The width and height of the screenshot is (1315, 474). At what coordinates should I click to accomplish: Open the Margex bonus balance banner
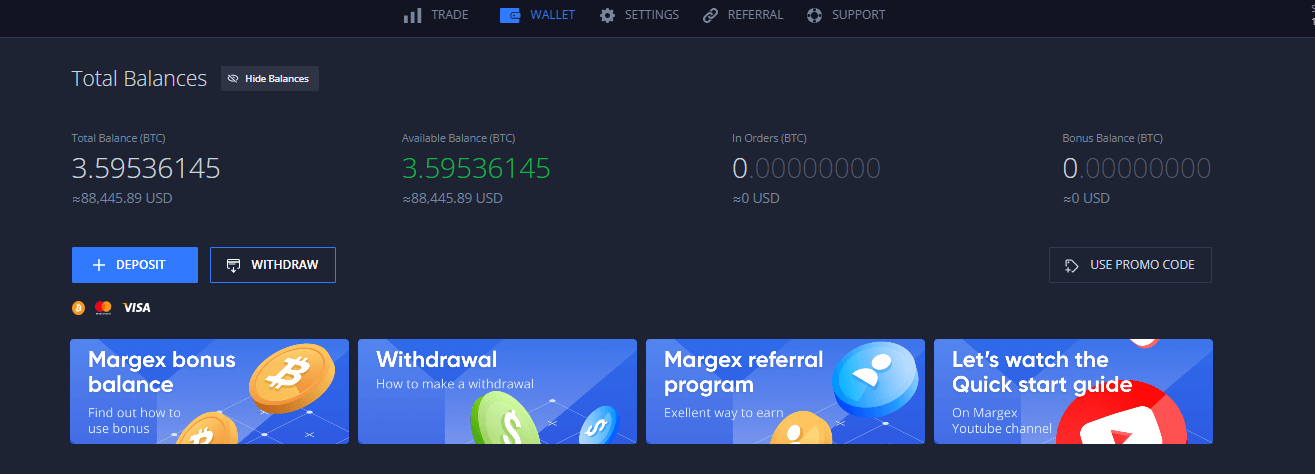tap(210, 391)
